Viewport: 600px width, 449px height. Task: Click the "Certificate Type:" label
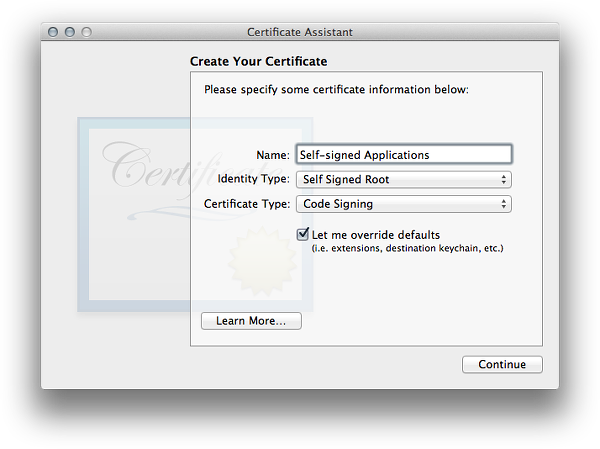click(x=247, y=204)
